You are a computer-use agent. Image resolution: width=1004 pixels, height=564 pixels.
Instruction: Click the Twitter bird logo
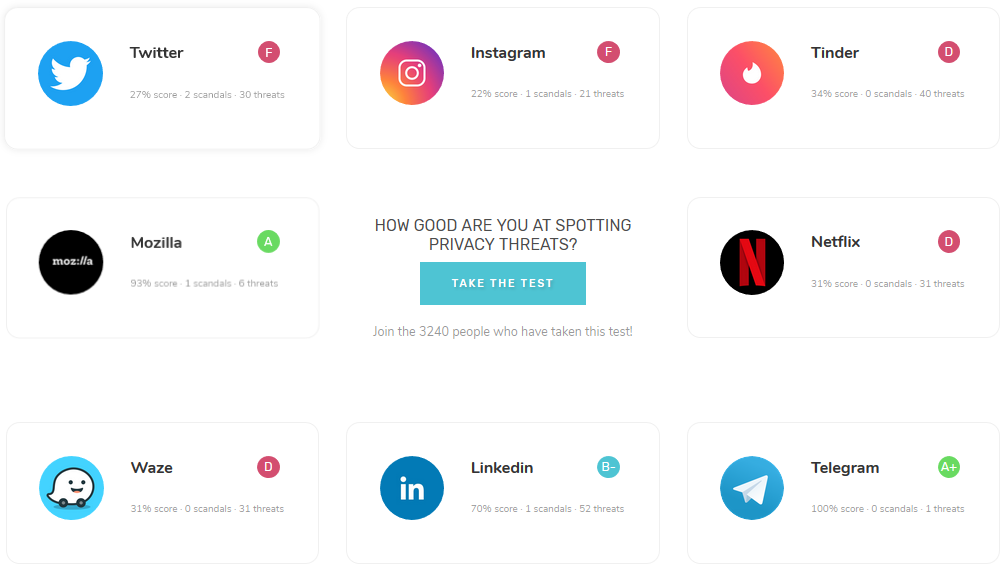(71, 73)
